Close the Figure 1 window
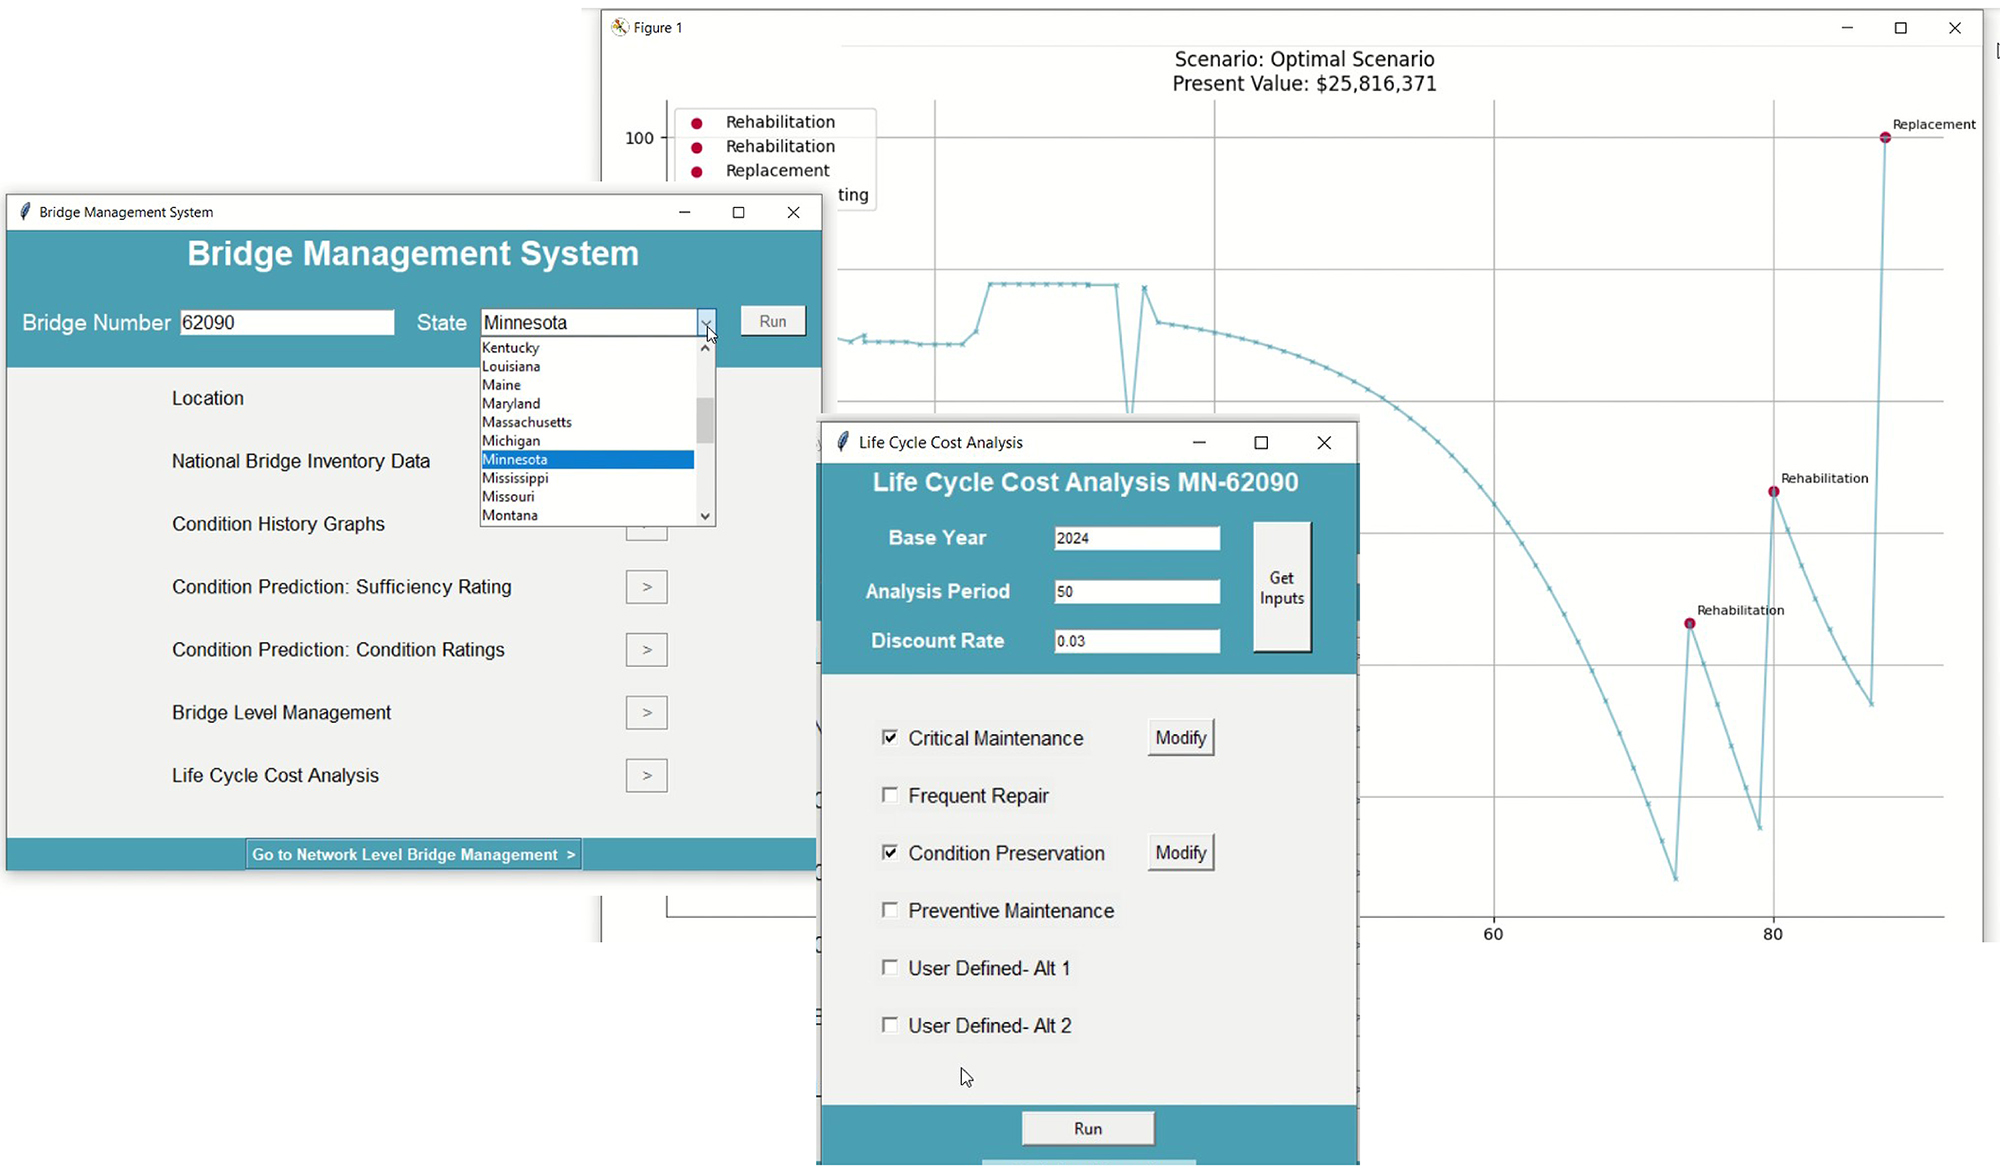The width and height of the screenshot is (2000, 1173). (1954, 28)
